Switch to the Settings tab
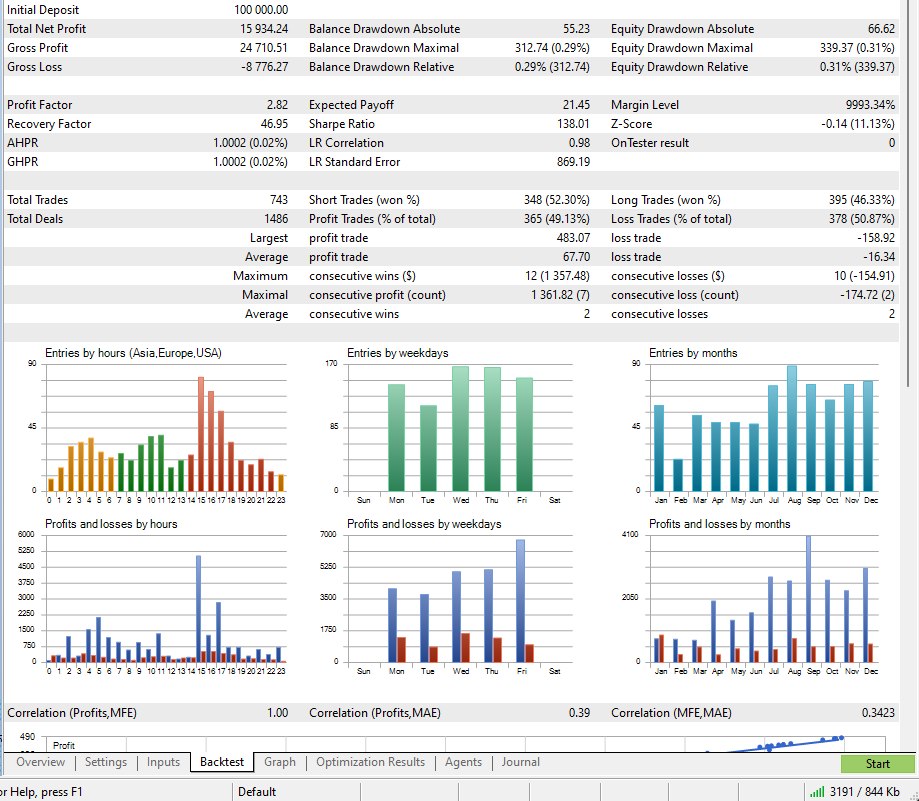 (x=105, y=762)
